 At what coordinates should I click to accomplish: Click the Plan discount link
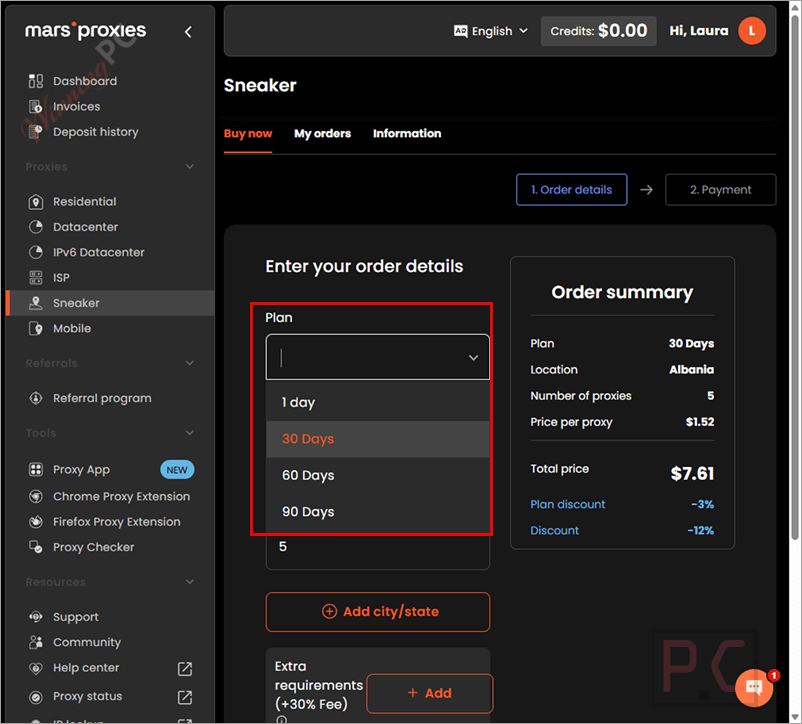click(568, 504)
